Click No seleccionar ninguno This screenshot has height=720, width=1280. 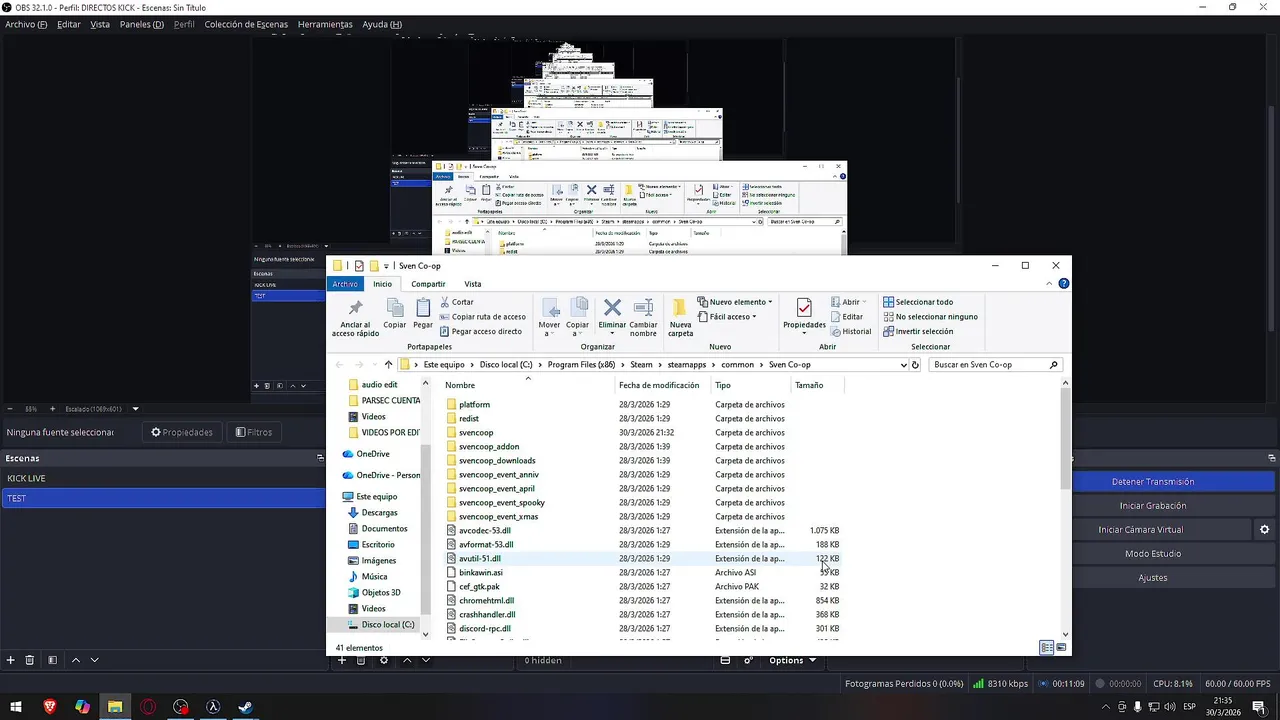(930, 317)
